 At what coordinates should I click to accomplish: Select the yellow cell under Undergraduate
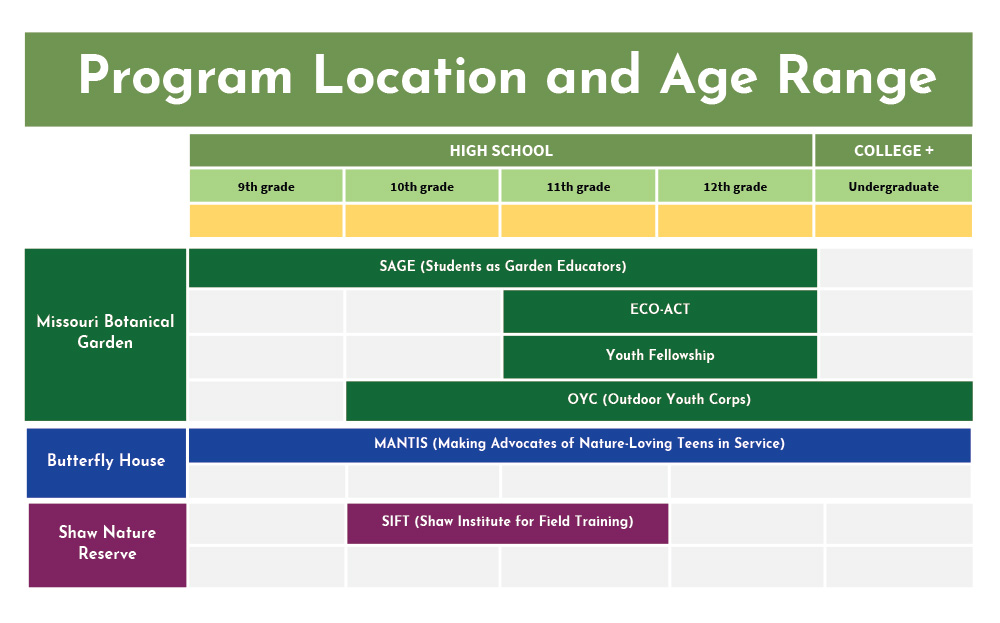click(893, 221)
